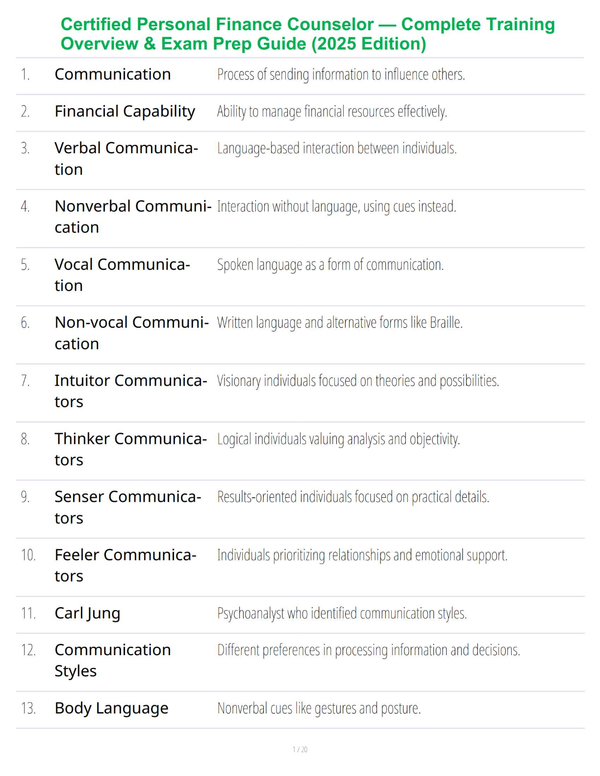Select the Intuitor Communicators term
The image size is (600, 776).
(131, 391)
